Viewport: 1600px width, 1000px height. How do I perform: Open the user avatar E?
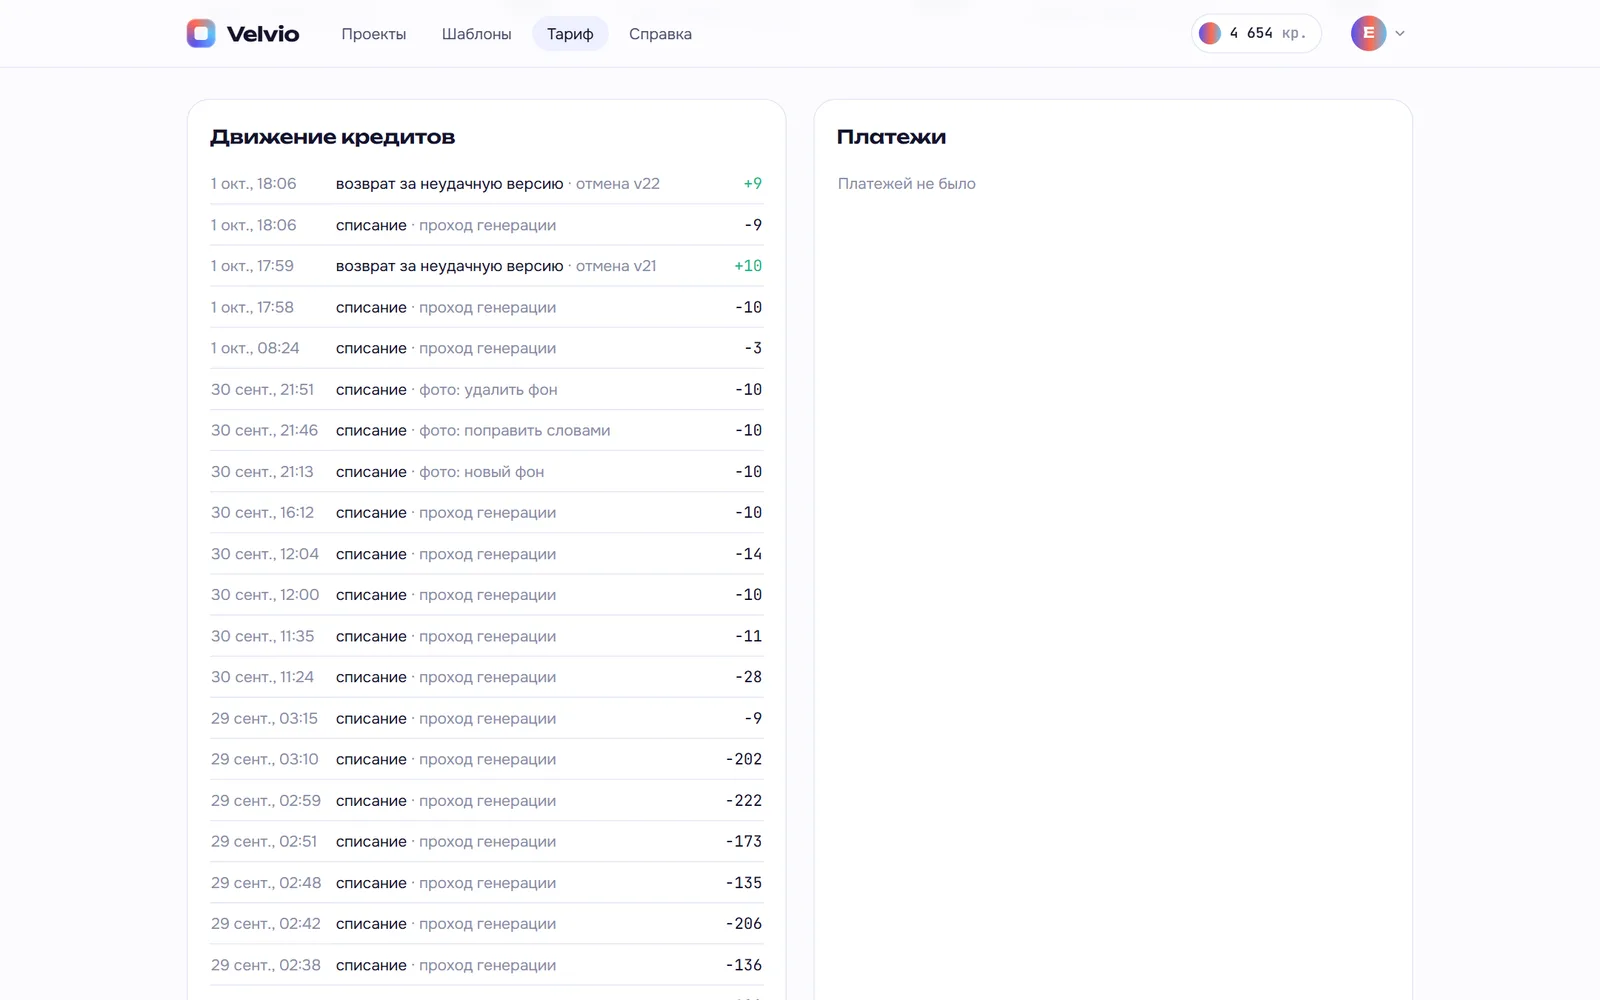[x=1368, y=33]
